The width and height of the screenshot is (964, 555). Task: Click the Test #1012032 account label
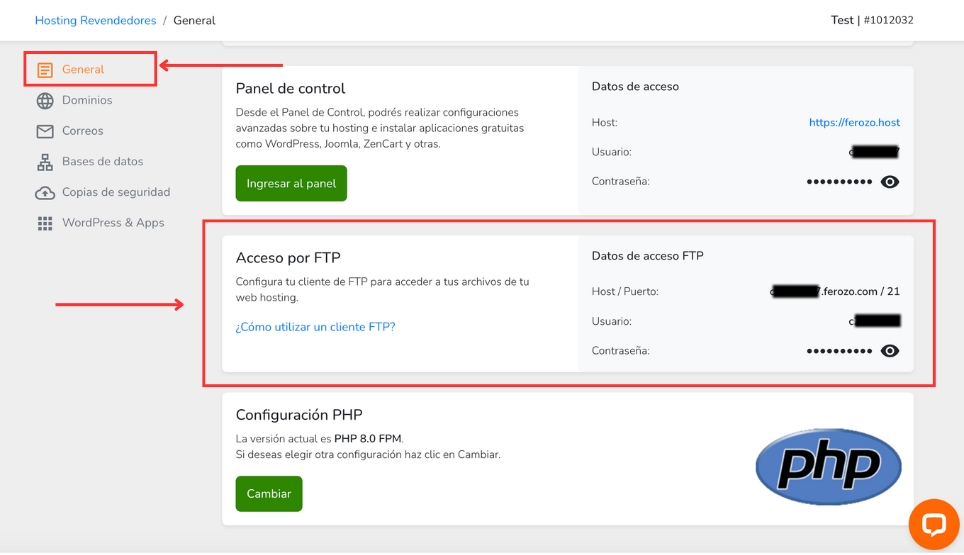point(871,20)
